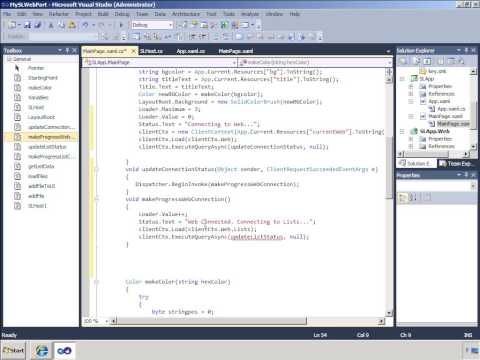Click the Copy toolbar icon
The height and width of the screenshot is (360, 480).
click(x=62, y=25)
